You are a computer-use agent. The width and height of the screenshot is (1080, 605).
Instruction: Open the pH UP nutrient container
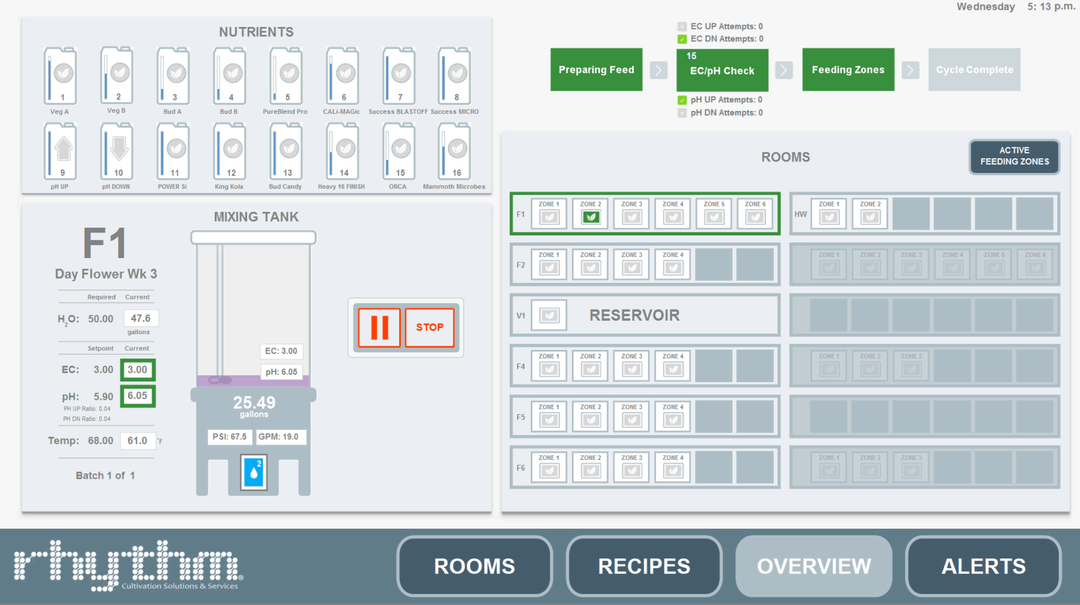(59, 152)
